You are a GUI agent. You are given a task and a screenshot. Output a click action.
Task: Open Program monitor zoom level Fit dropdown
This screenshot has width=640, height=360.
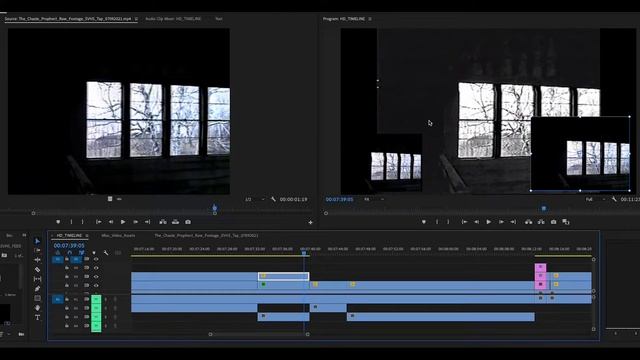[374, 199]
